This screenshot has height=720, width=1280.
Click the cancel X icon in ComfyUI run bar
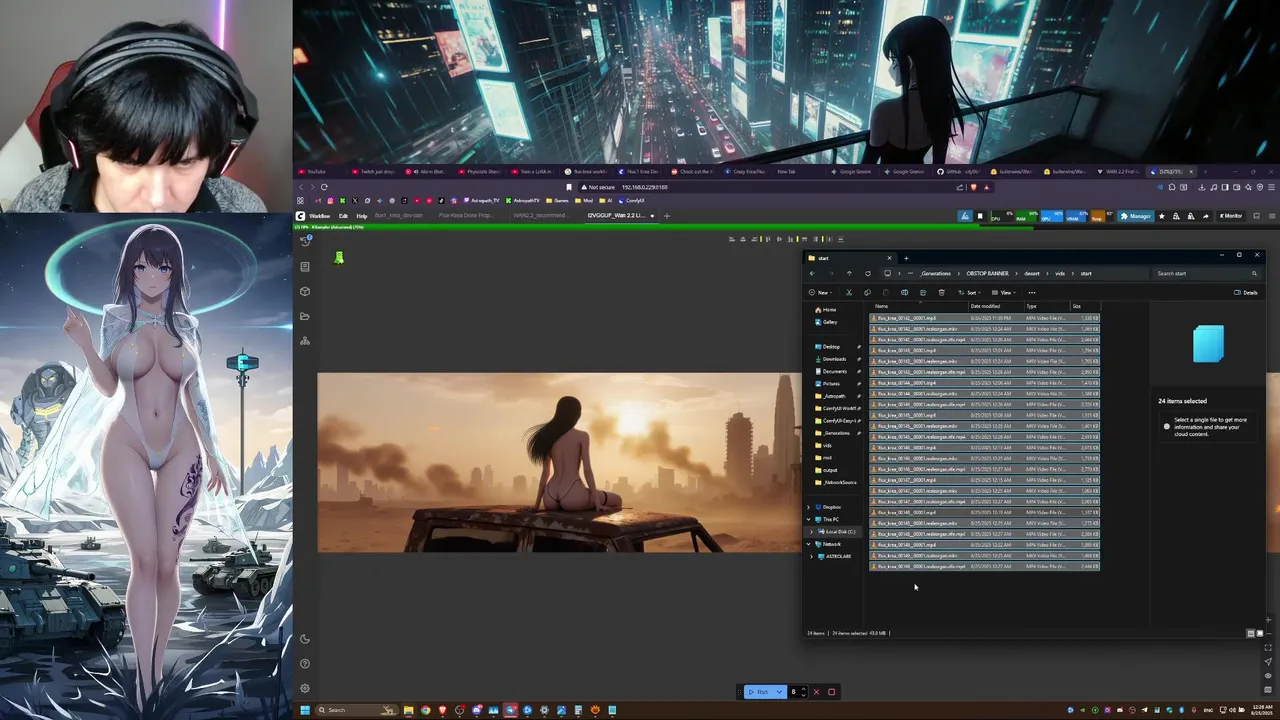816,692
